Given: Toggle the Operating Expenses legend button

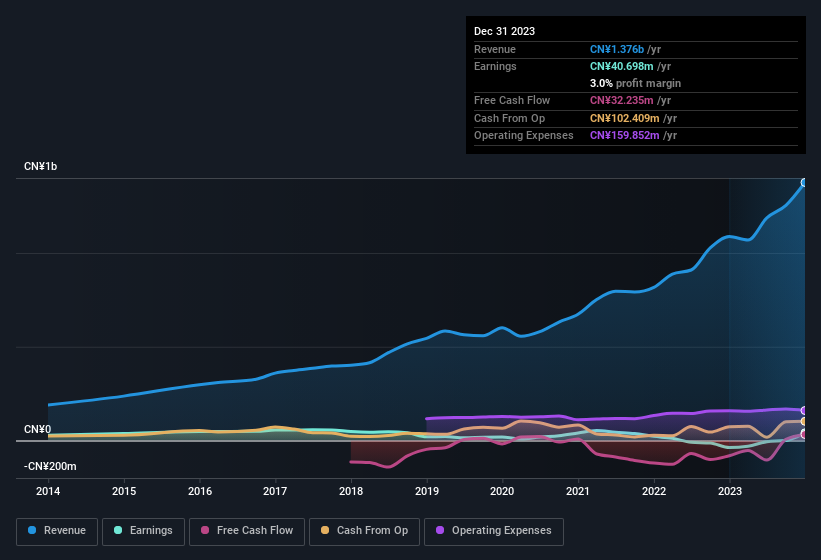Looking at the screenshot, I should click(494, 531).
